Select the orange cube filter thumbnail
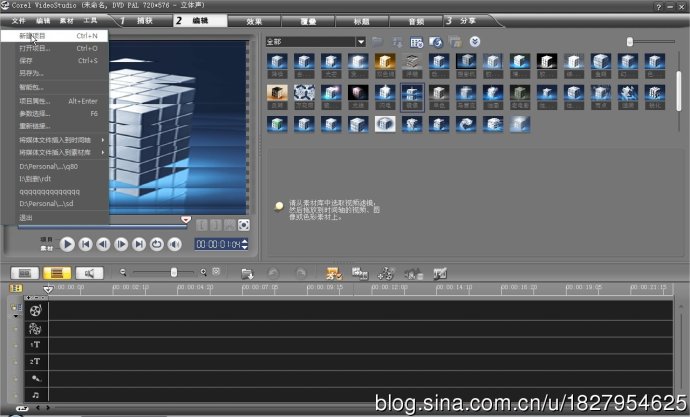Viewport: 690px width, 417px height. [385, 62]
